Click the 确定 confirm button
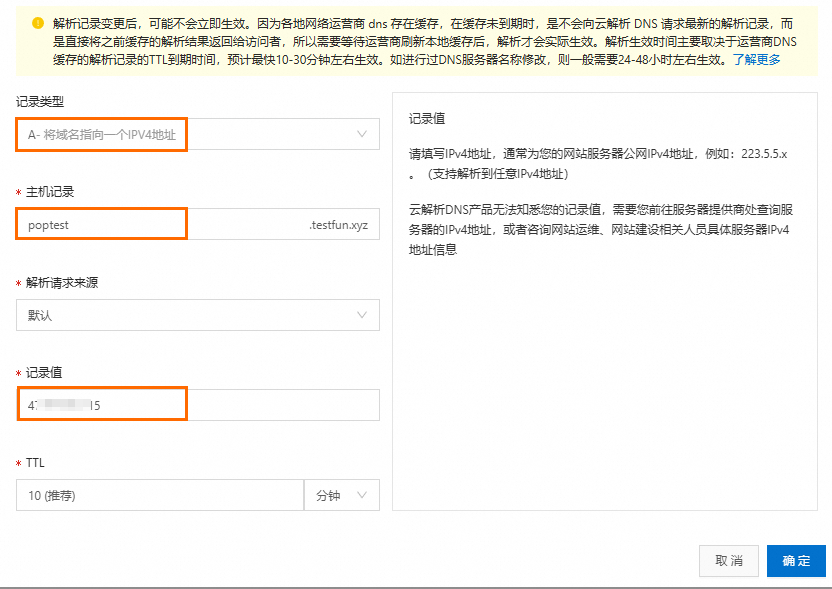The width and height of the screenshot is (832, 589). click(796, 560)
